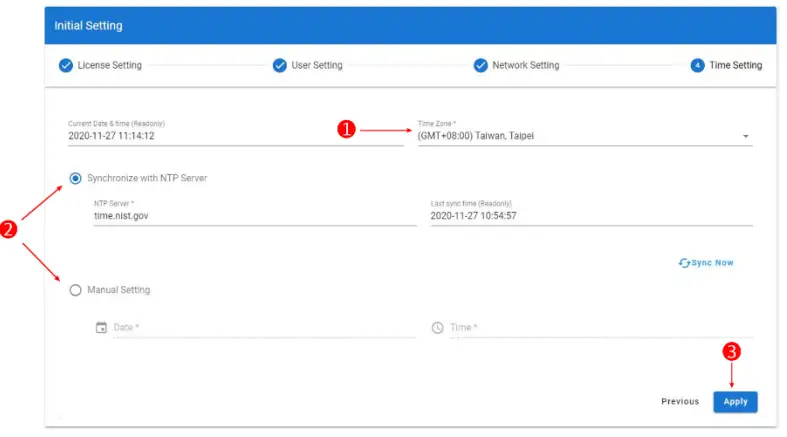Open the calendar icon next to Date

pyautogui.click(x=101, y=327)
